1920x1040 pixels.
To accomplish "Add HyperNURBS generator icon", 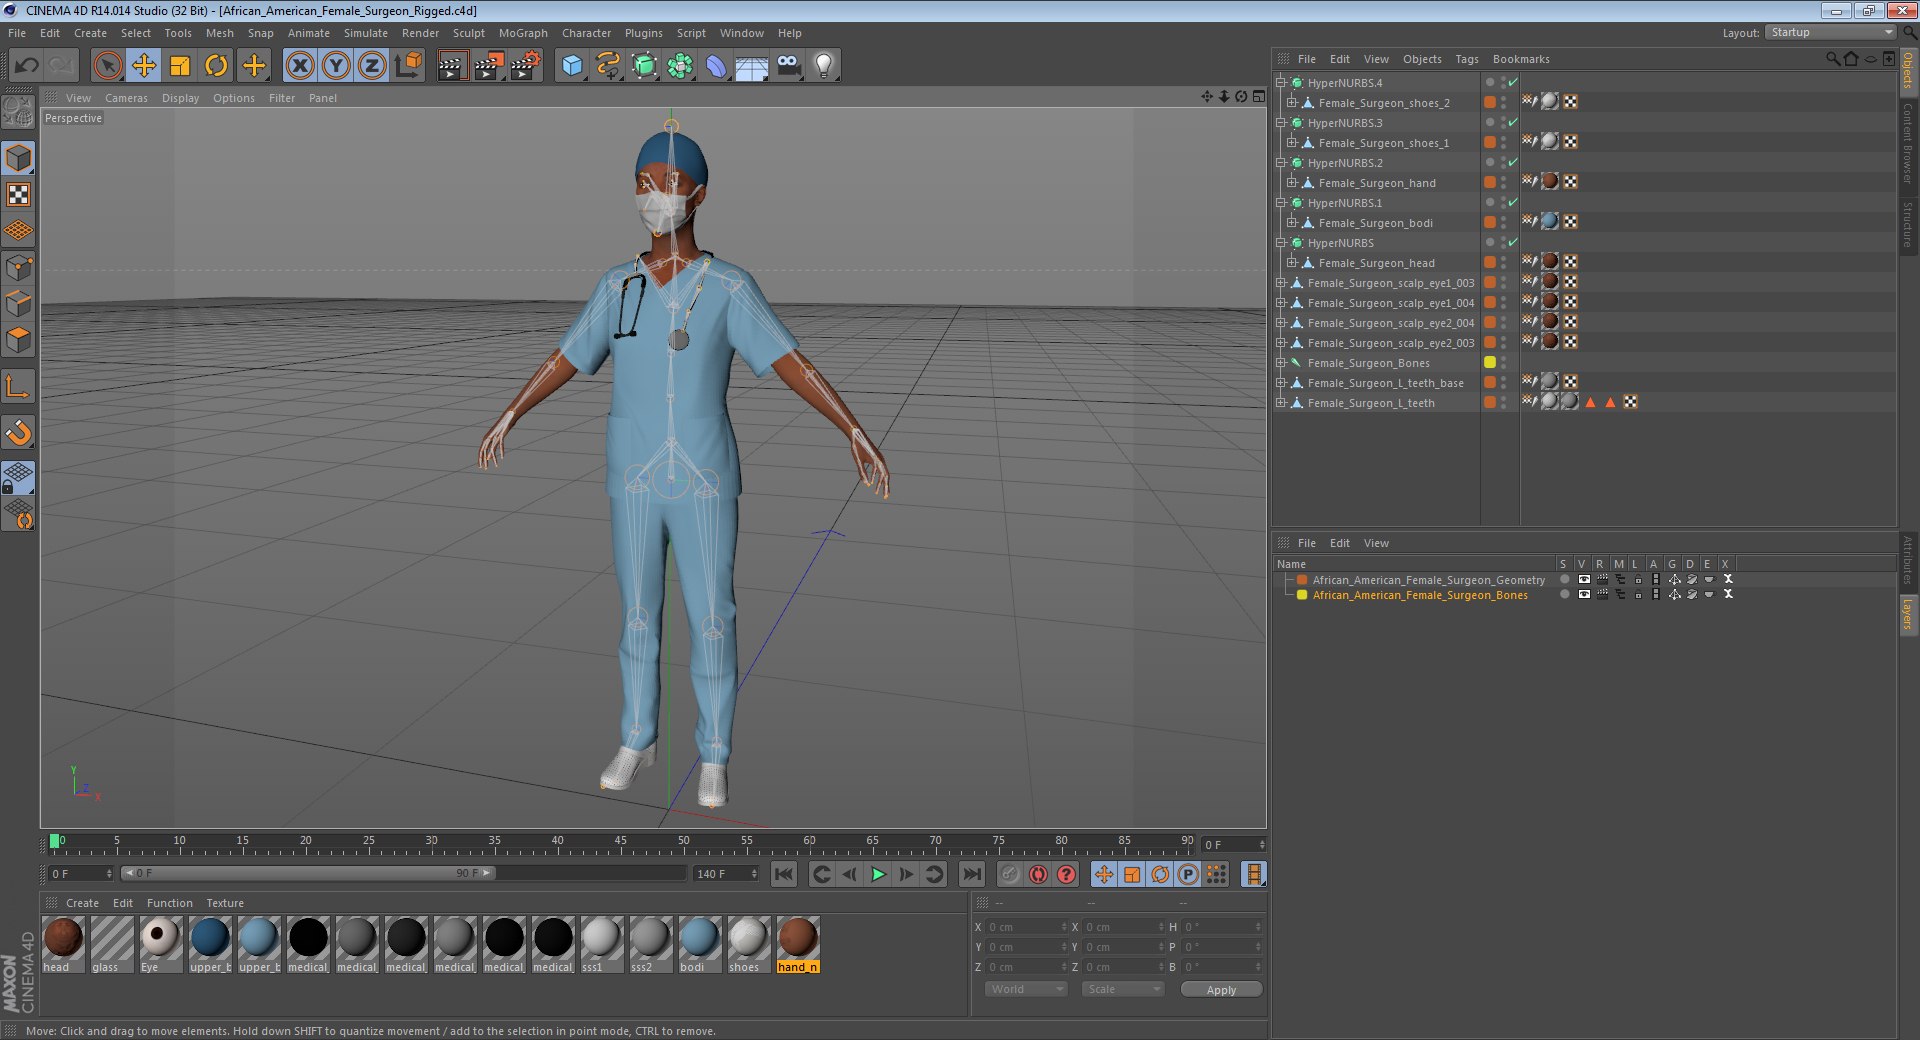I will coord(645,66).
